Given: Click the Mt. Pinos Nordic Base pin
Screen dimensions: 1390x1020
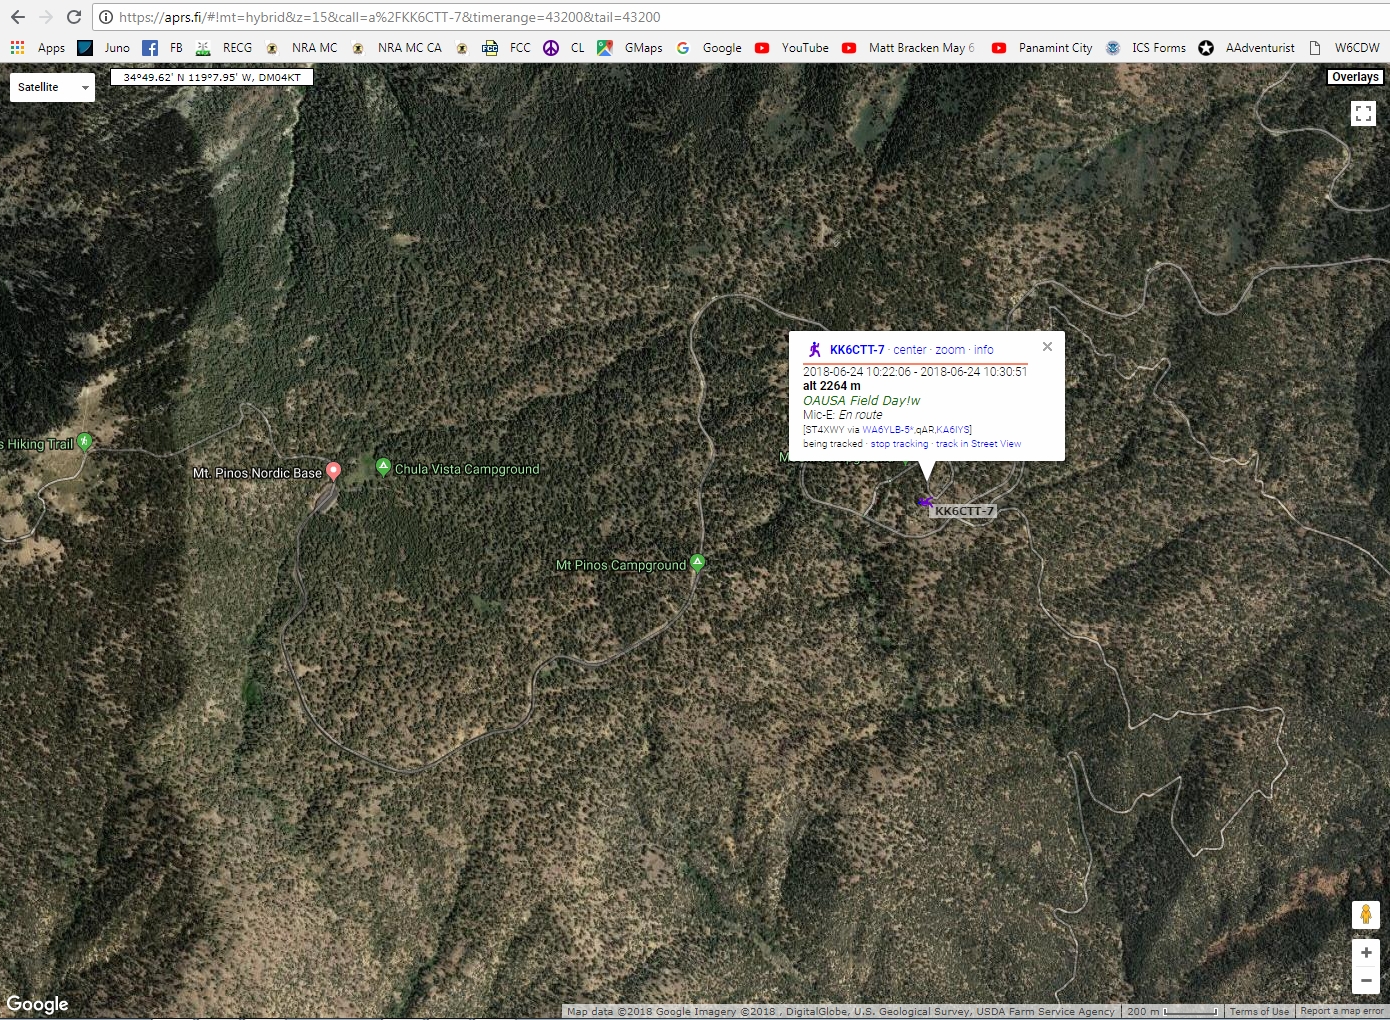Looking at the screenshot, I should tap(334, 471).
